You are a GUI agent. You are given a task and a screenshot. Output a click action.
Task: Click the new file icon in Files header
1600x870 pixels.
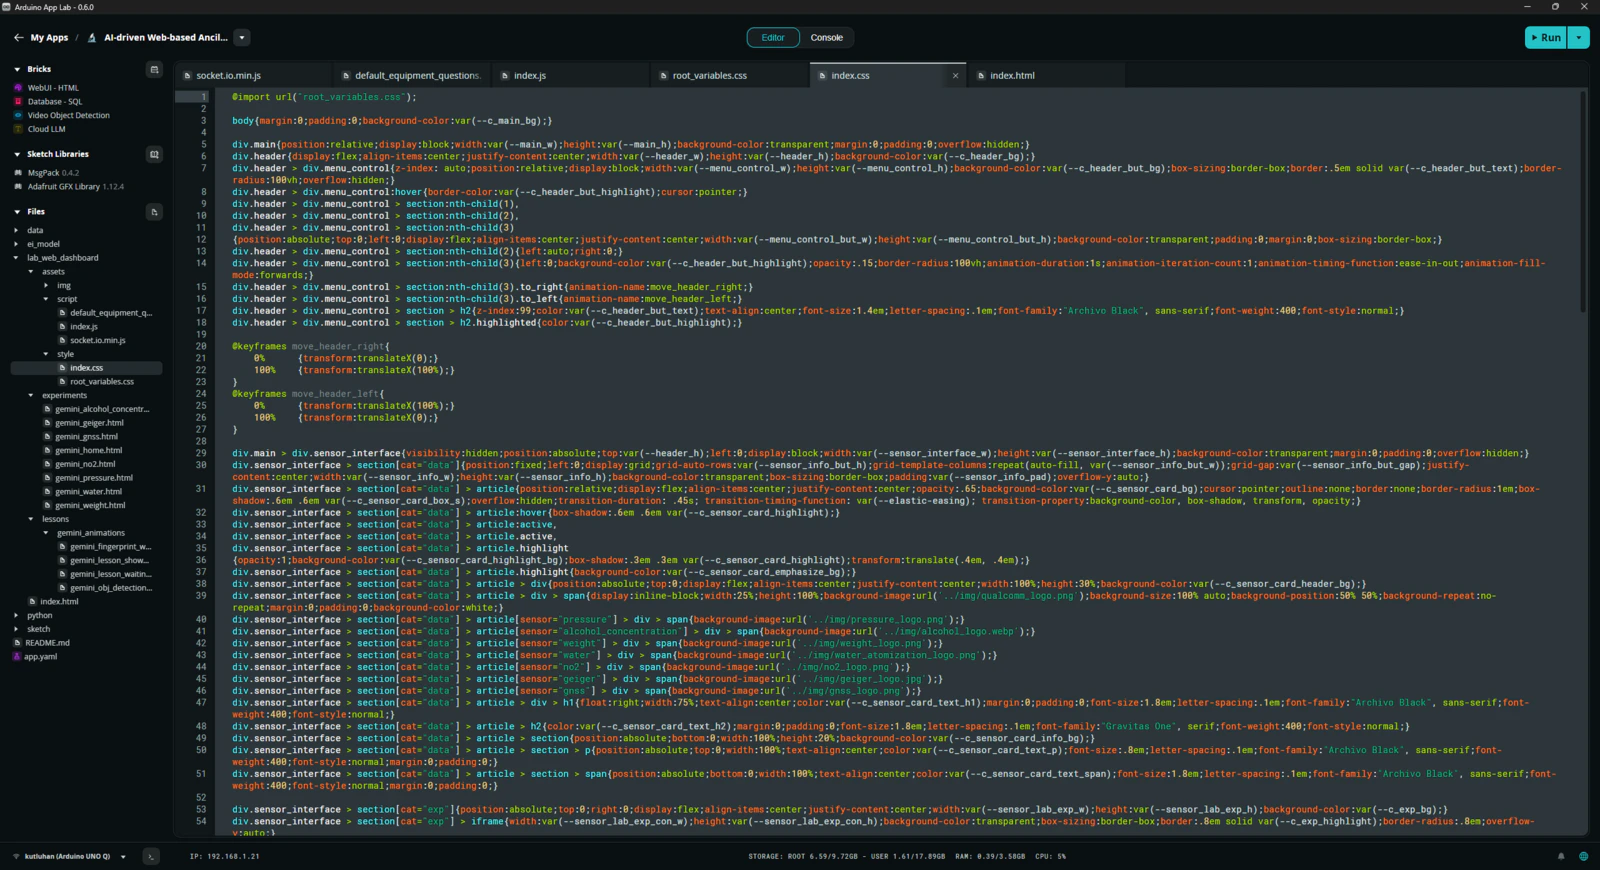click(154, 212)
